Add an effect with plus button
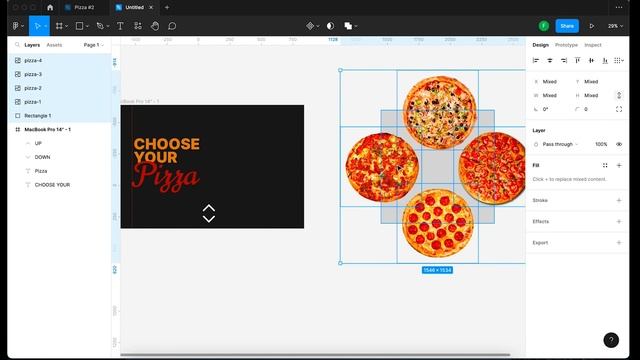The height and width of the screenshot is (360, 640). 619,221
